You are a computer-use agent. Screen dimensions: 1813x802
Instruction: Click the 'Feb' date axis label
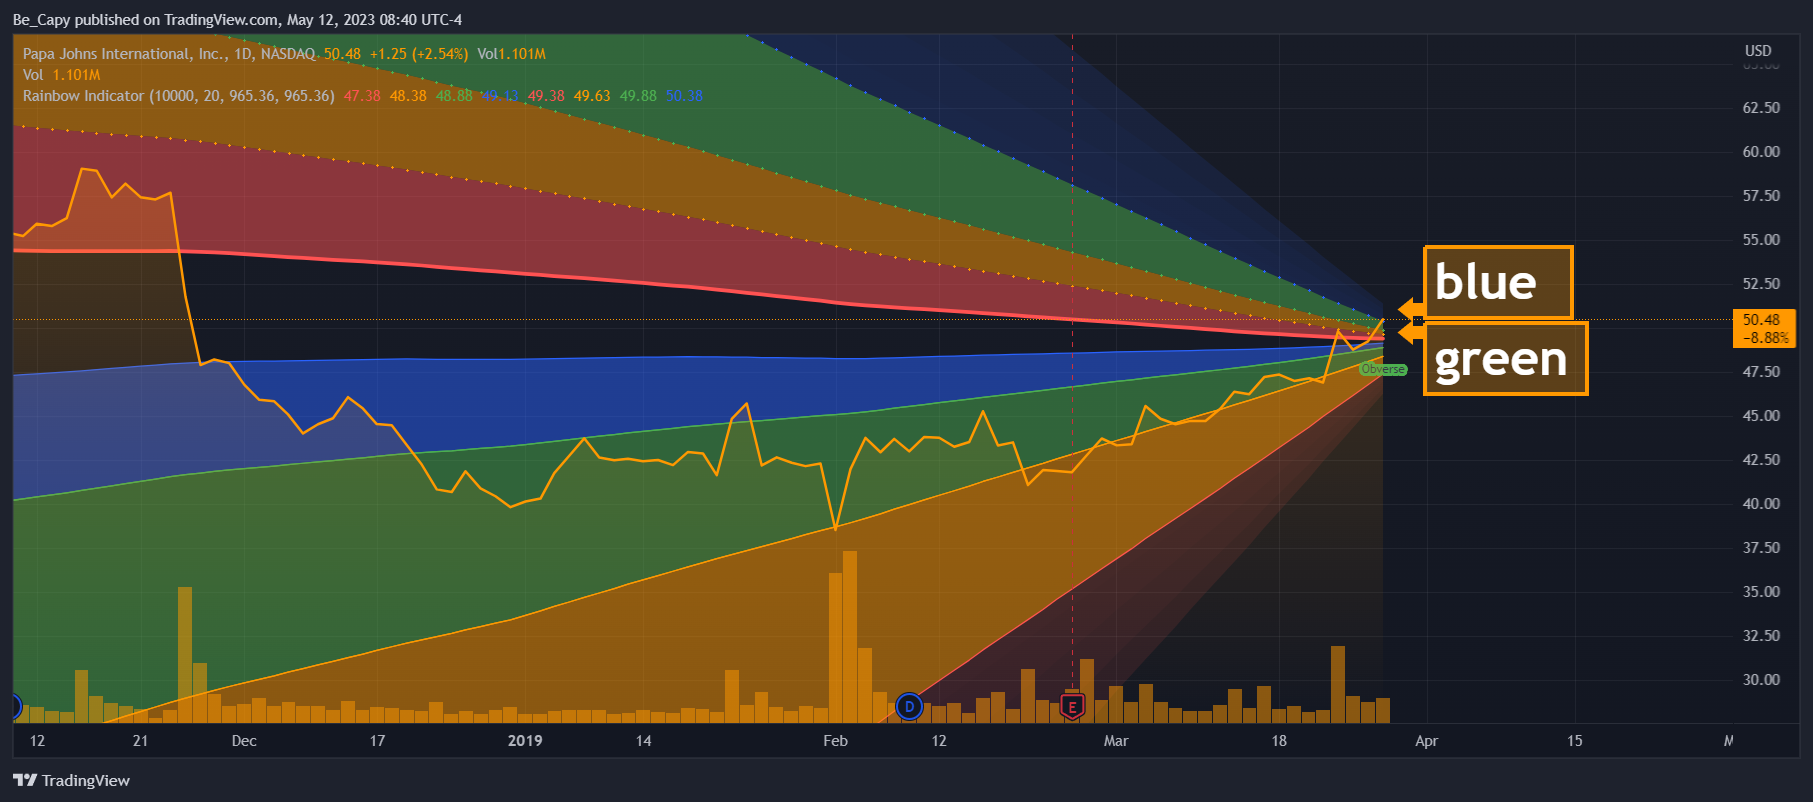click(835, 741)
